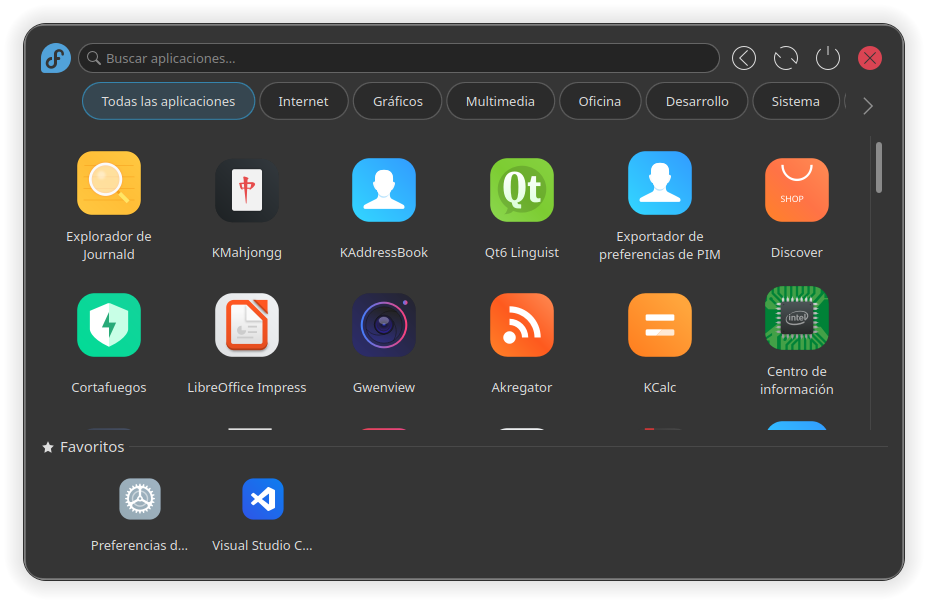This screenshot has width=928, height=604.
Task: Select Todas las aplicaciones category
Action: [x=169, y=101]
